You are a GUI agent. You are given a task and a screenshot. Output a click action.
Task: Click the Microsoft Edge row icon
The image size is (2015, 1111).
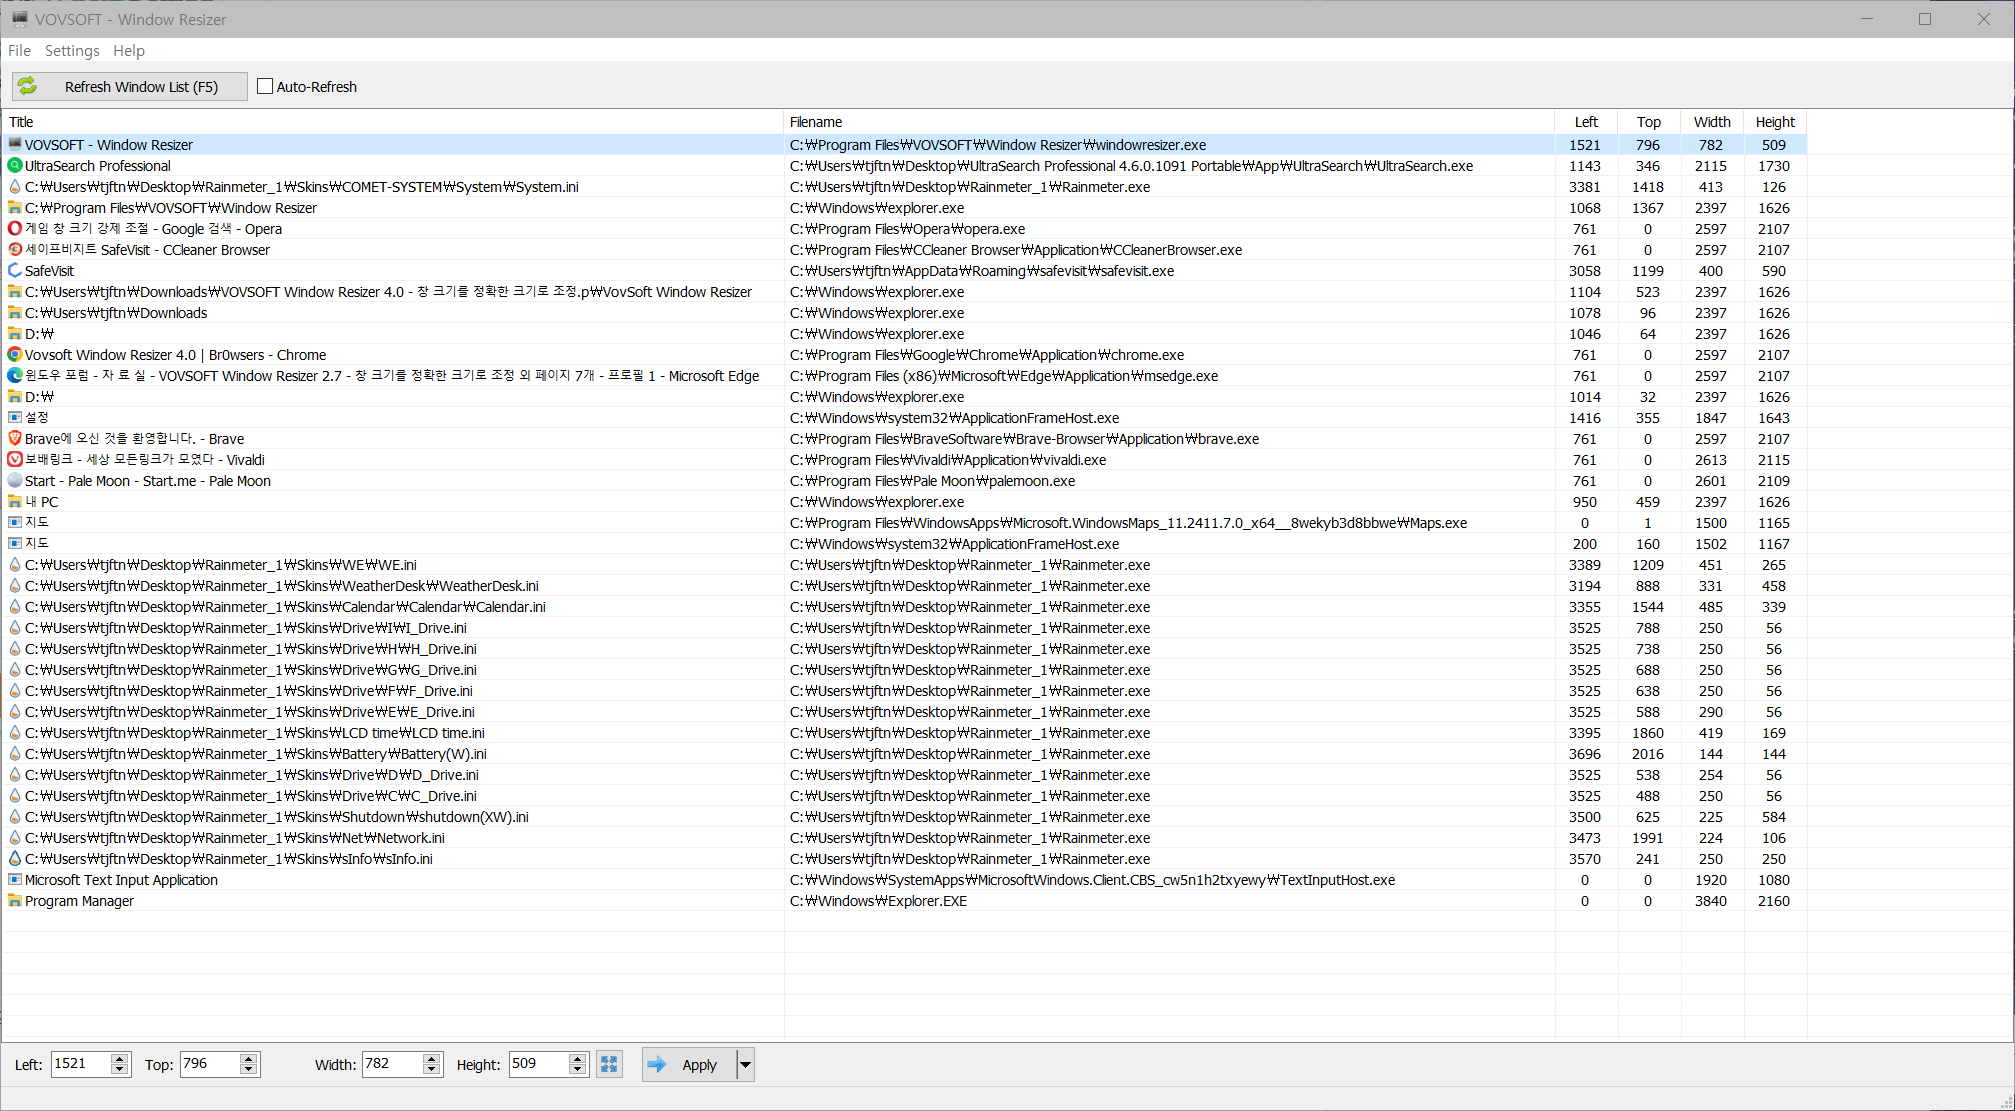click(x=15, y=375)
